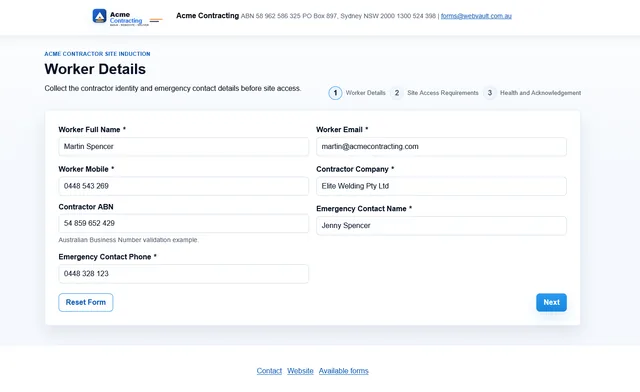Focus the Worker Mobile input
This screenshot has width=640, height=392.
183,186
